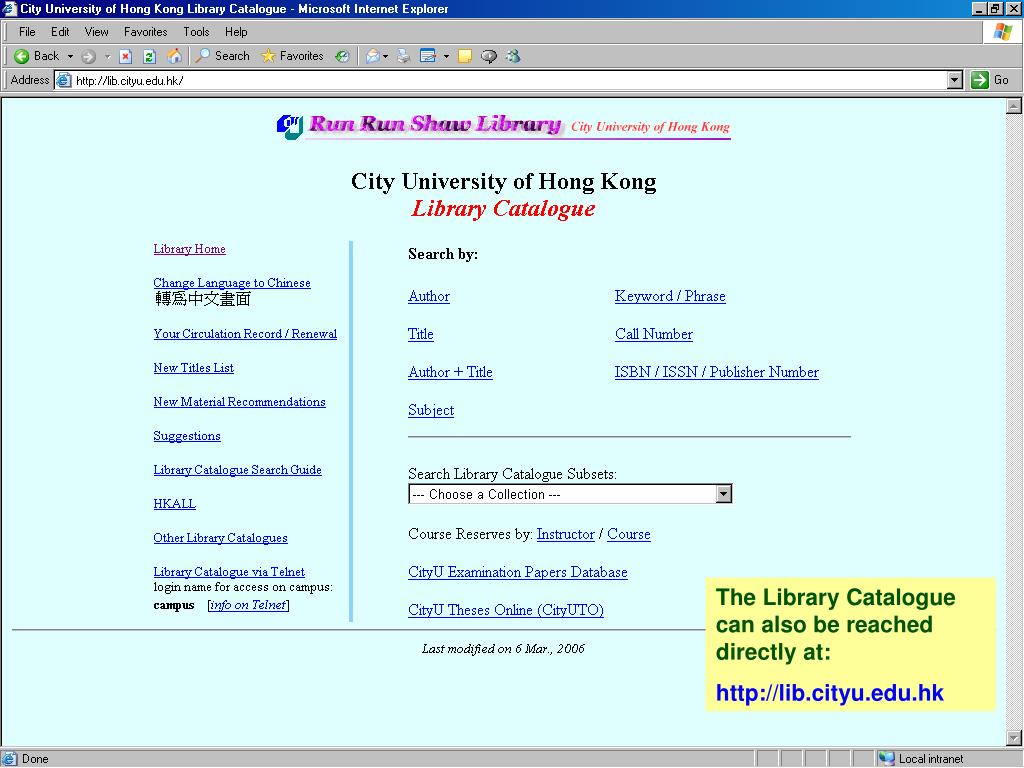
Task: Open CityU Examination Papers Database link
Action: [517, 572]
